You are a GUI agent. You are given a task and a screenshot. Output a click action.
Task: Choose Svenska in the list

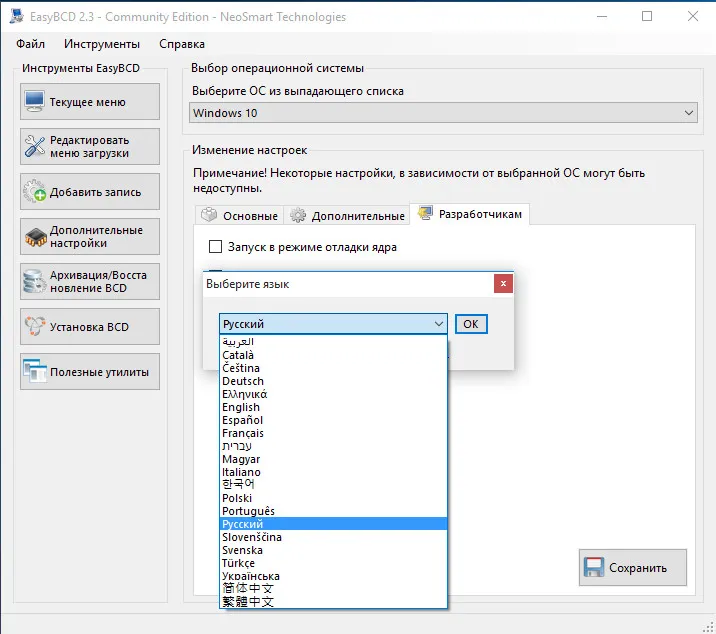pos(333,550)
